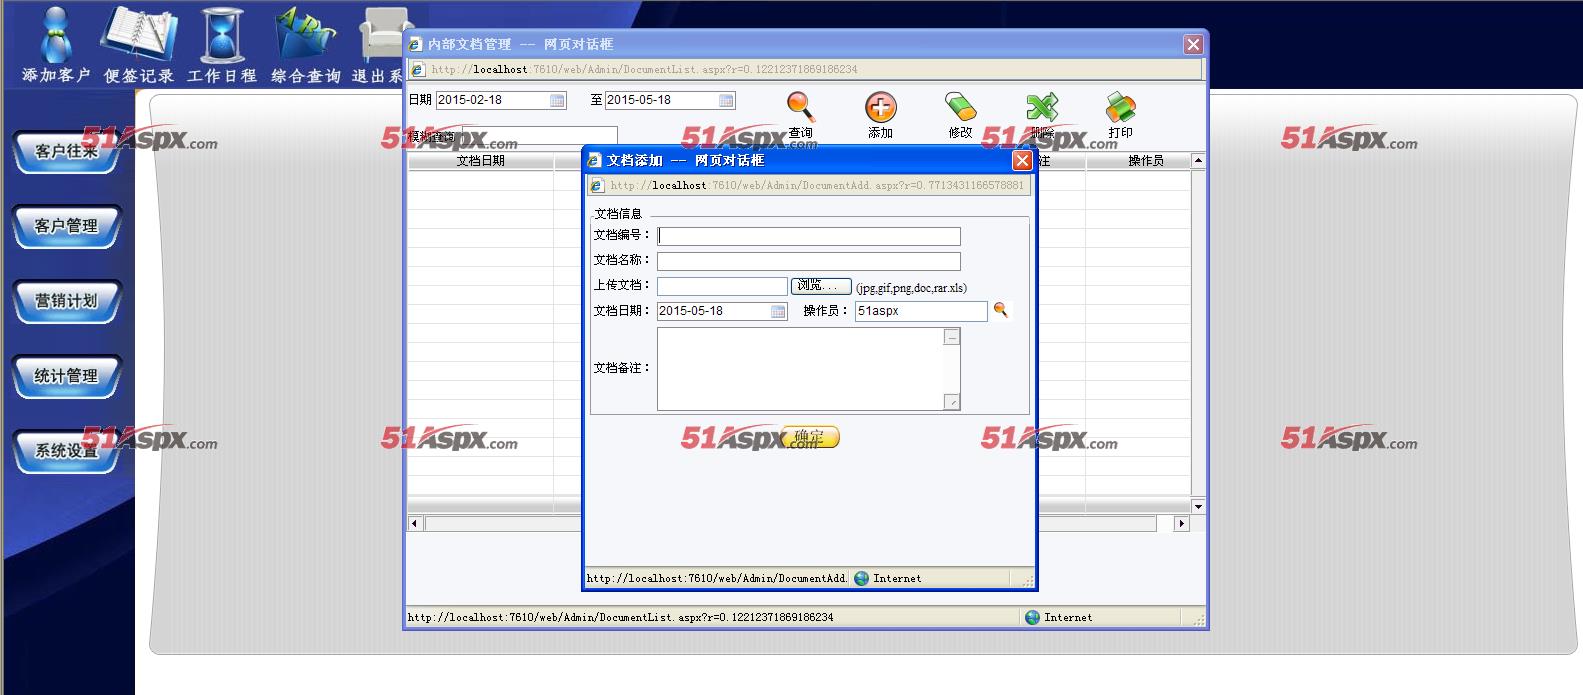1583x695 pixels.
Task: Click the 客户管理 sidebar button
Action: (67, 226)
